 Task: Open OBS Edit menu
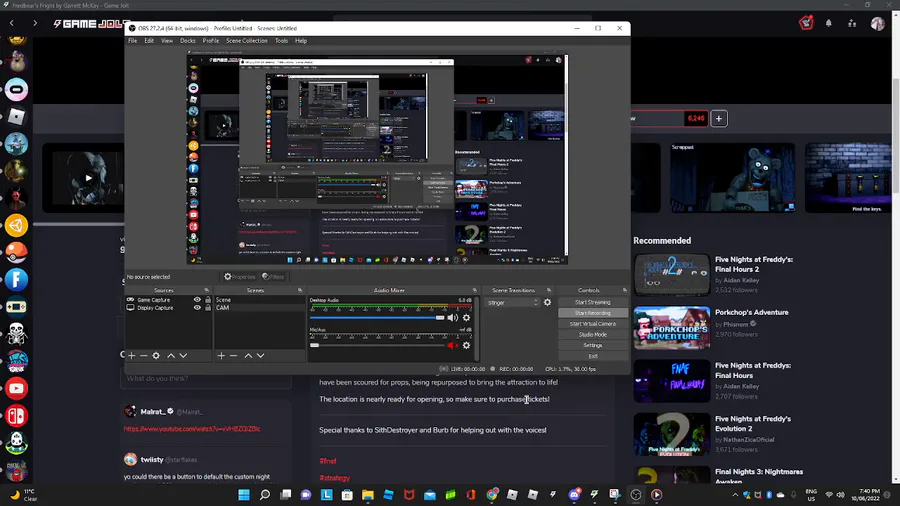tap(149, 41)
